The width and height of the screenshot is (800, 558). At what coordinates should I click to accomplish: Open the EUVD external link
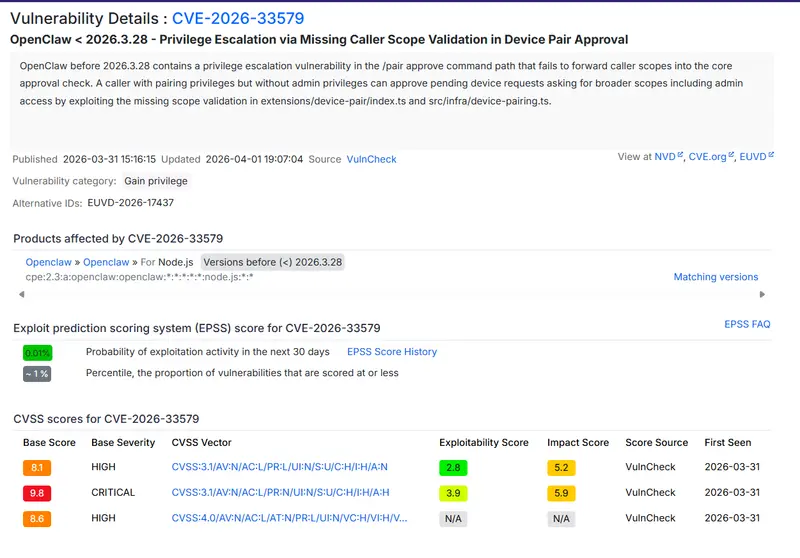coord(754,157)
